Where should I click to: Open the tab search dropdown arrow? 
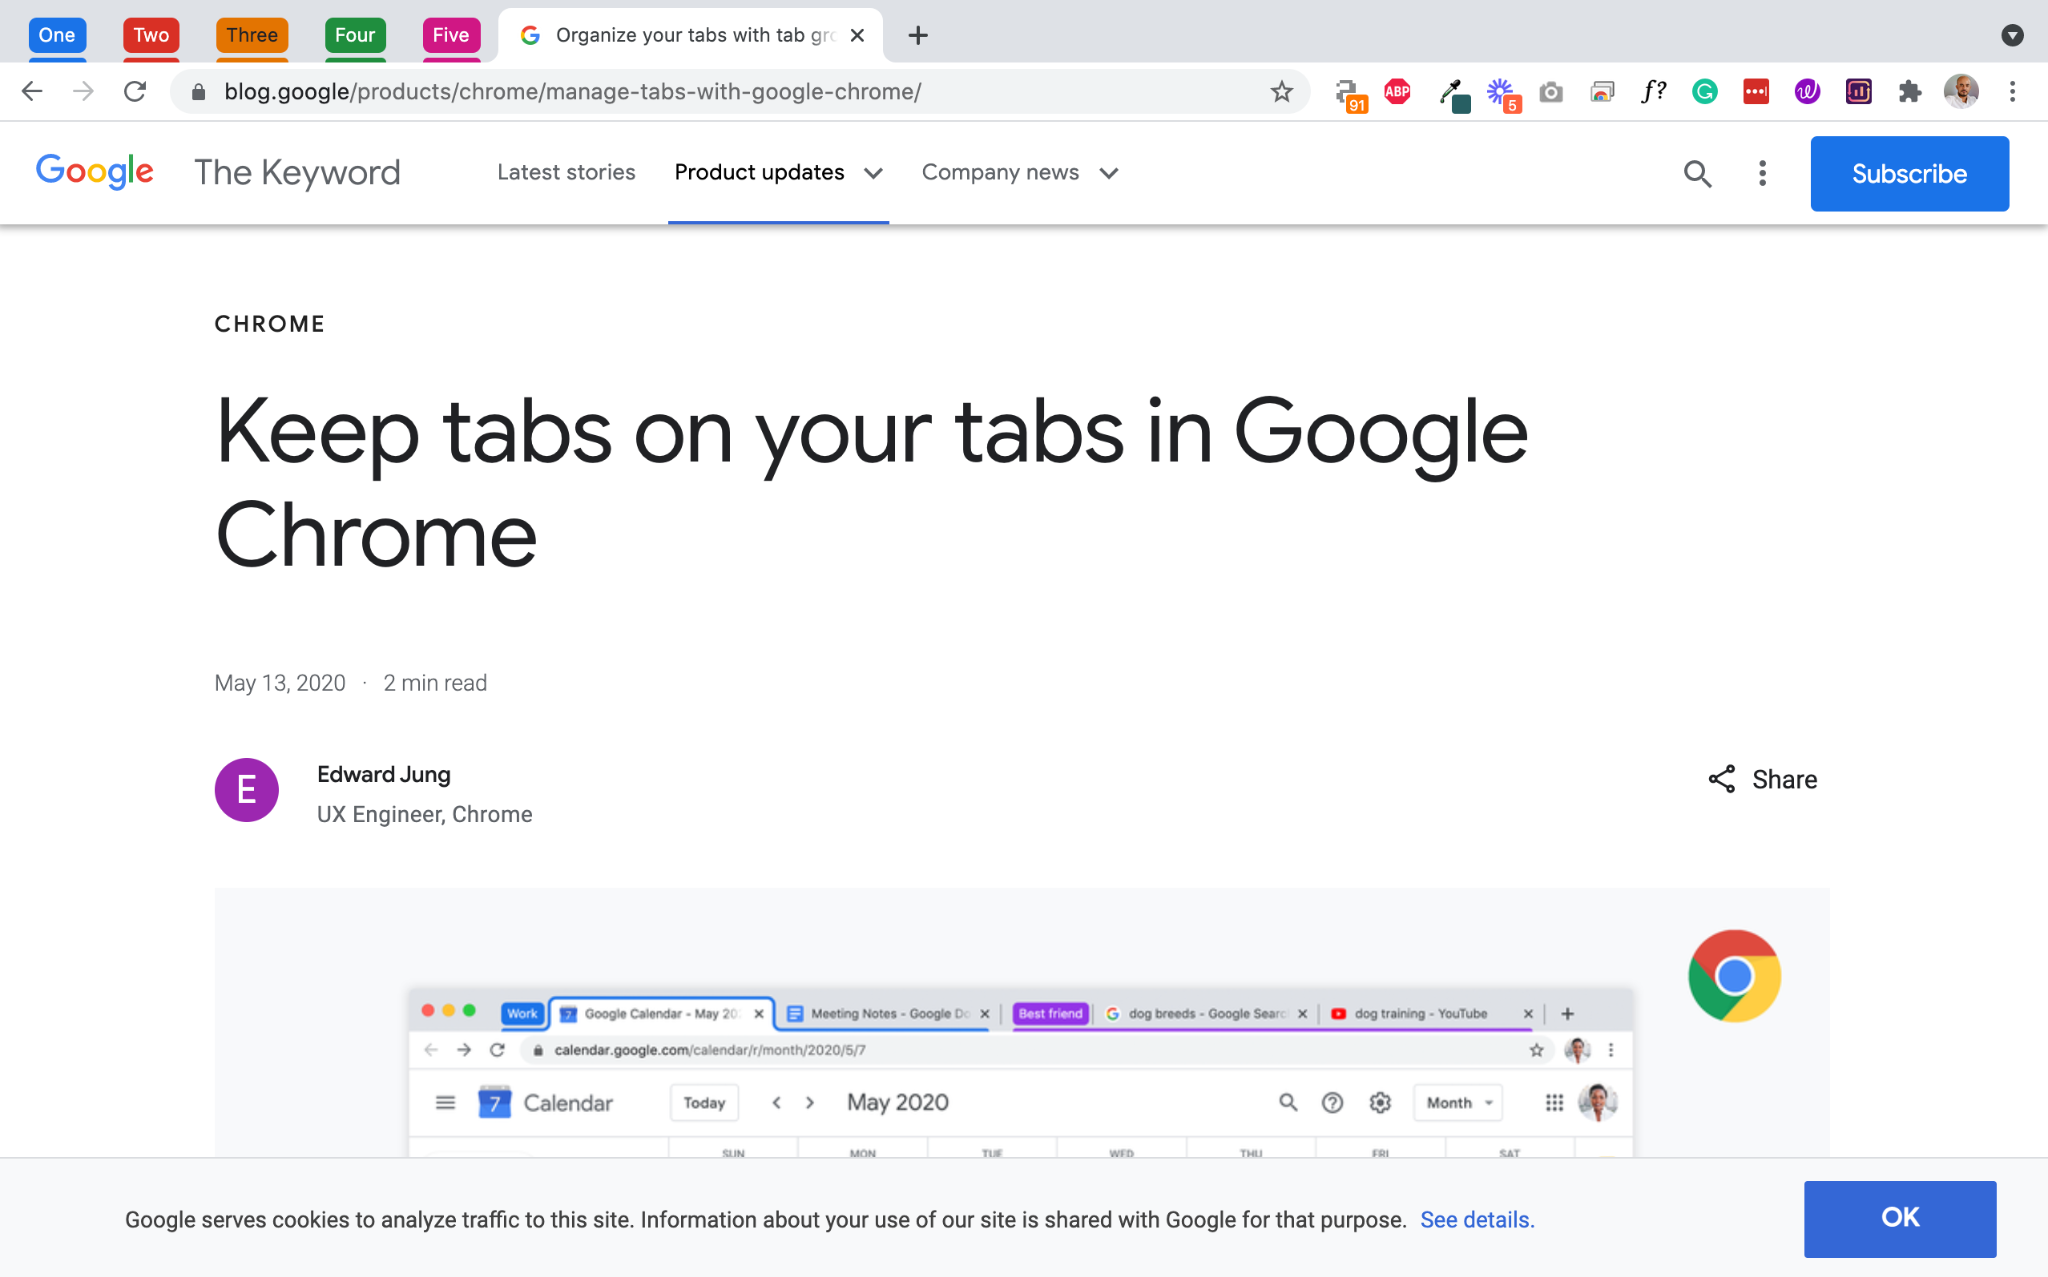point(2012,36)
